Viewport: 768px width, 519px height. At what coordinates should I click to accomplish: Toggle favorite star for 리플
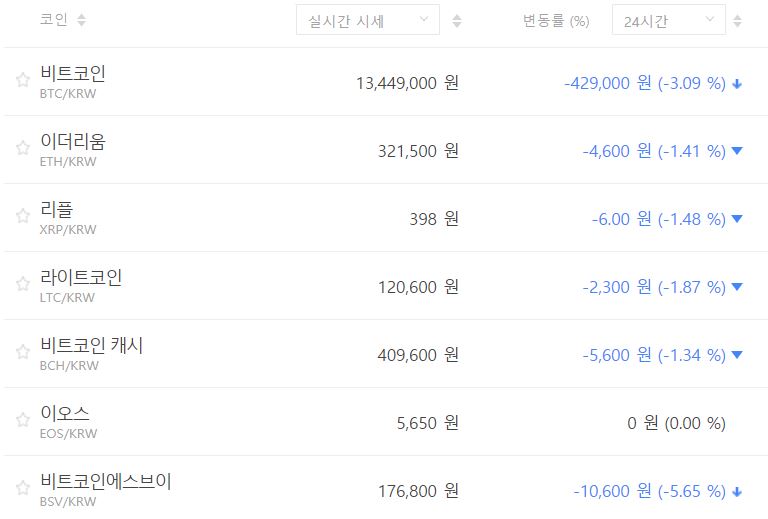pyautogui.click(x=23, y=217)
